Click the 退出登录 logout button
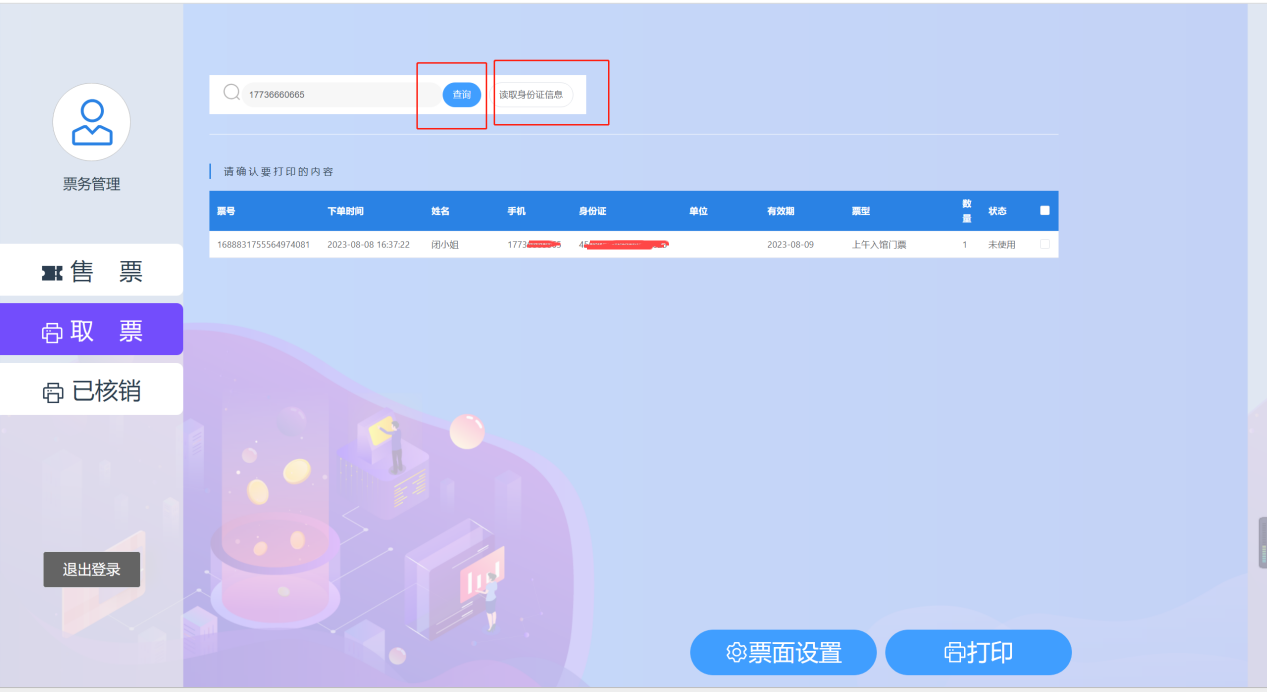This screenshot has height=692, width=1267. tap(91, 569)
